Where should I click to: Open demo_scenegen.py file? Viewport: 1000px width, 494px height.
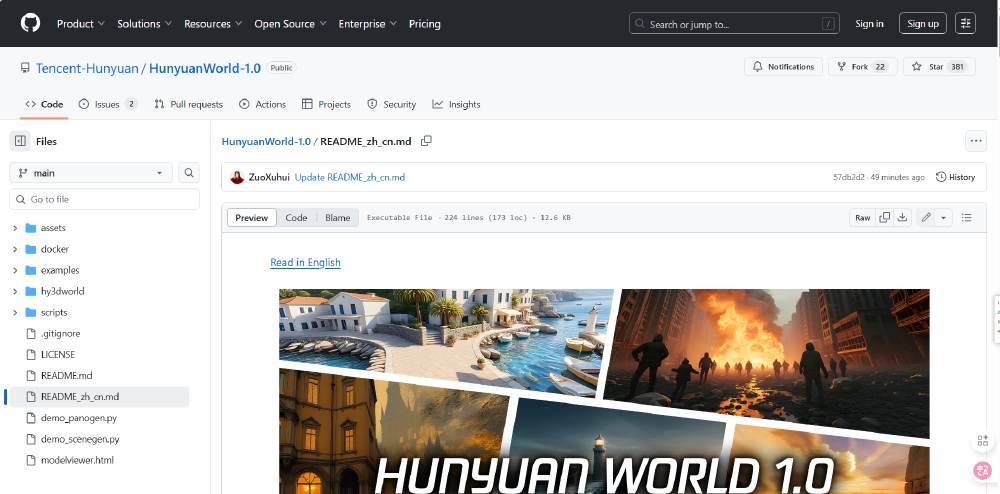pyautogui.click(x=80, y=439)
